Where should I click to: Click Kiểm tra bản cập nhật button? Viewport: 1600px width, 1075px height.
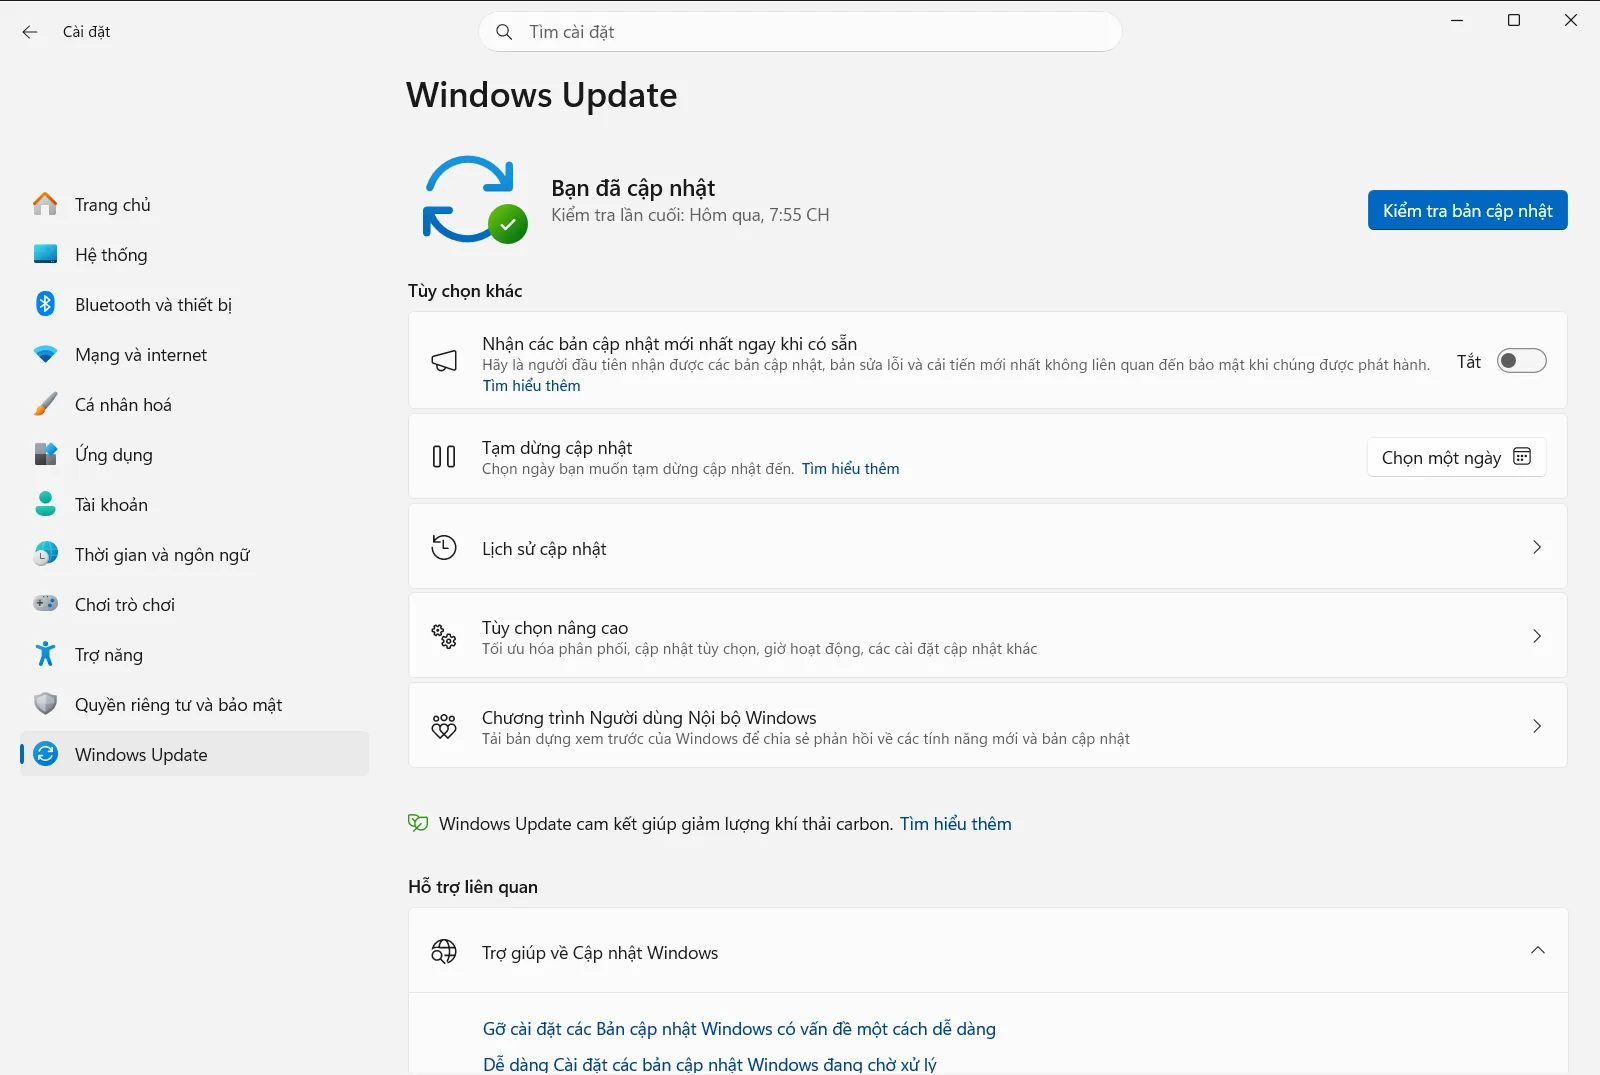1467,210
